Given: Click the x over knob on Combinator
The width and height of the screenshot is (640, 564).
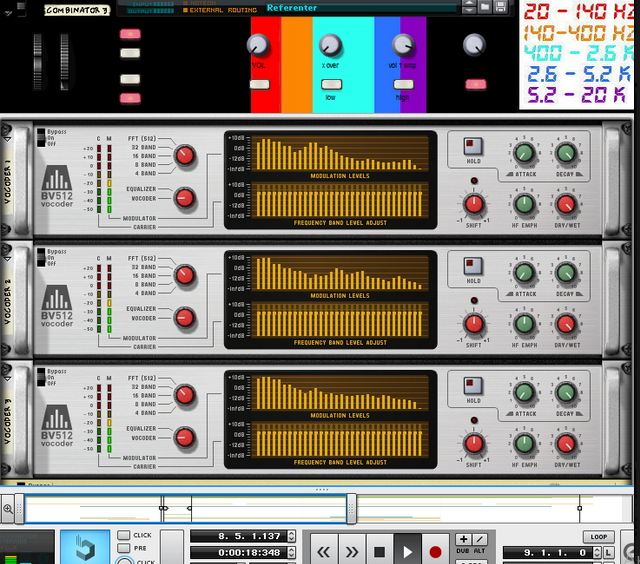Looking at the screenshot, I should pyautogui.click(x=330, y=45).
